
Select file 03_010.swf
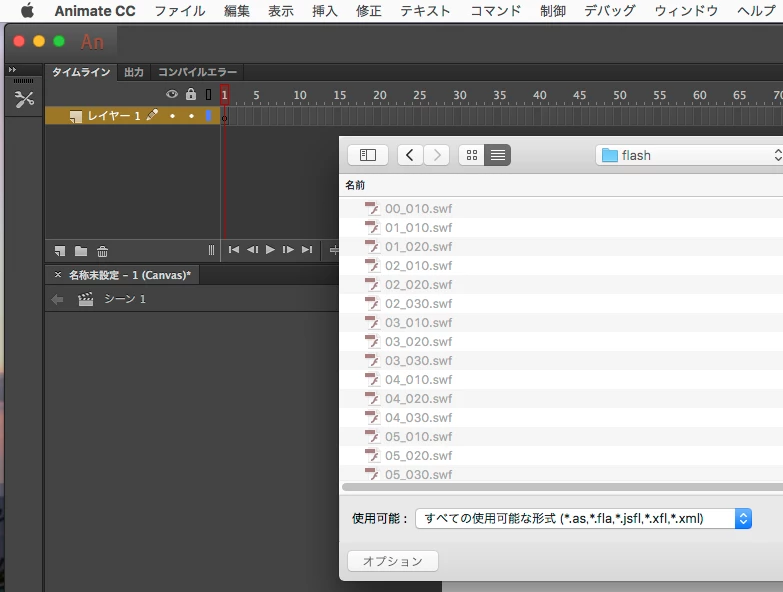(x=561, y=322)
